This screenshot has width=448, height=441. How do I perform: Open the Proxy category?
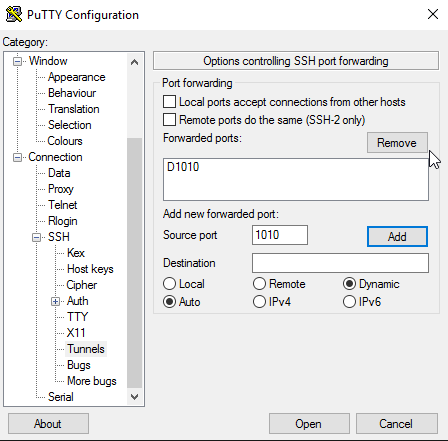tap(61, 189)
